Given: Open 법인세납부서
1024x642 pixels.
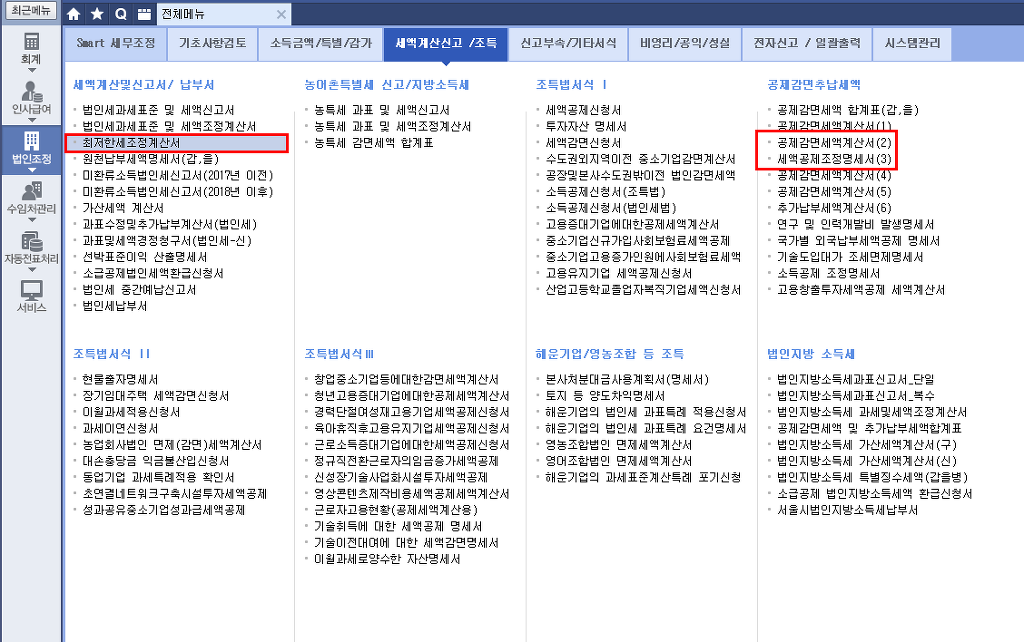Looking at the screenshot, I should pyautogui.click(x=114, y=306).
